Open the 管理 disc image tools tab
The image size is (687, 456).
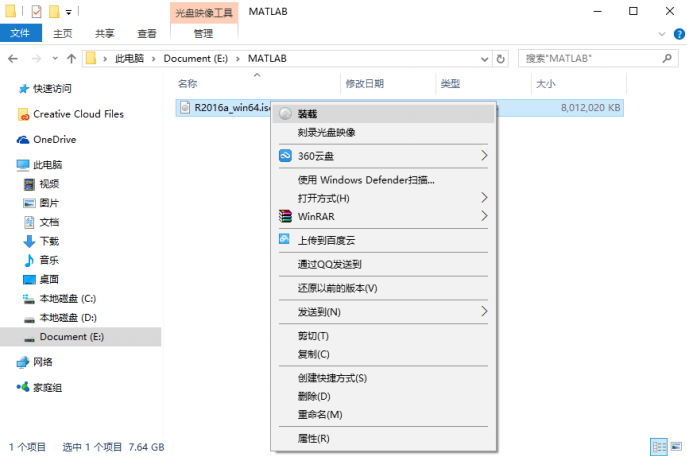click(204, 33)
